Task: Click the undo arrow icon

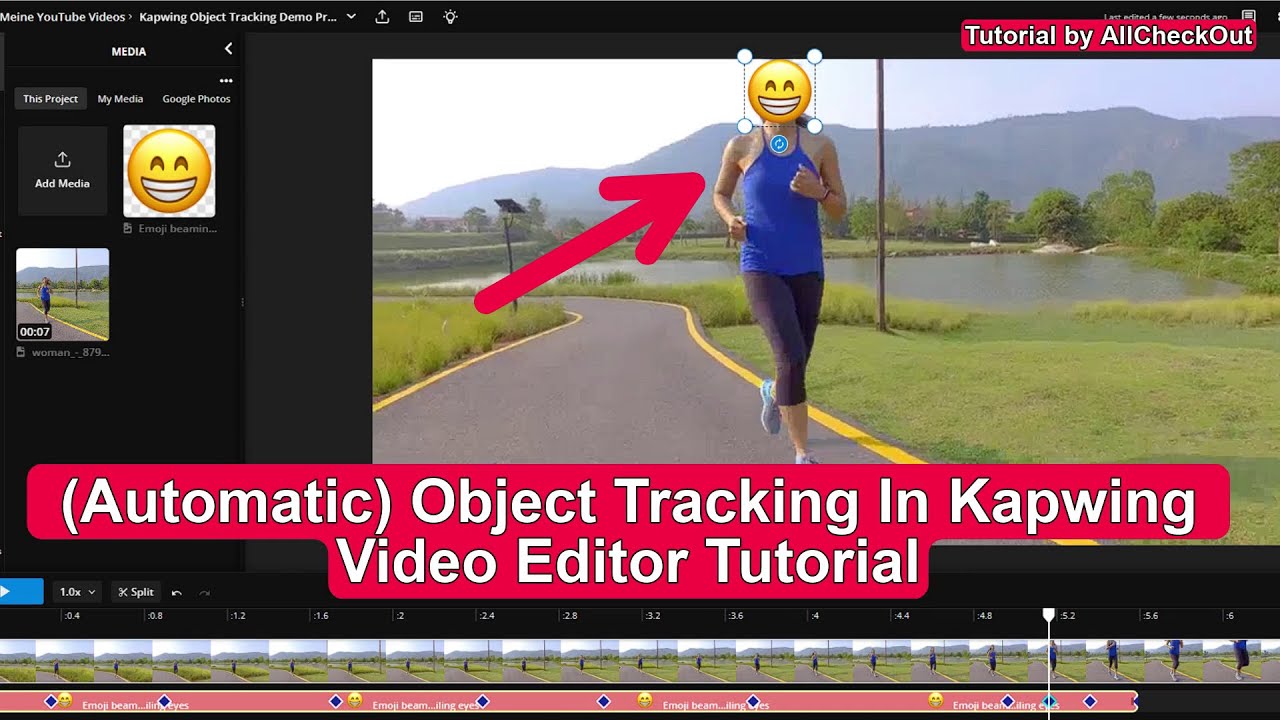Action: 177,593
